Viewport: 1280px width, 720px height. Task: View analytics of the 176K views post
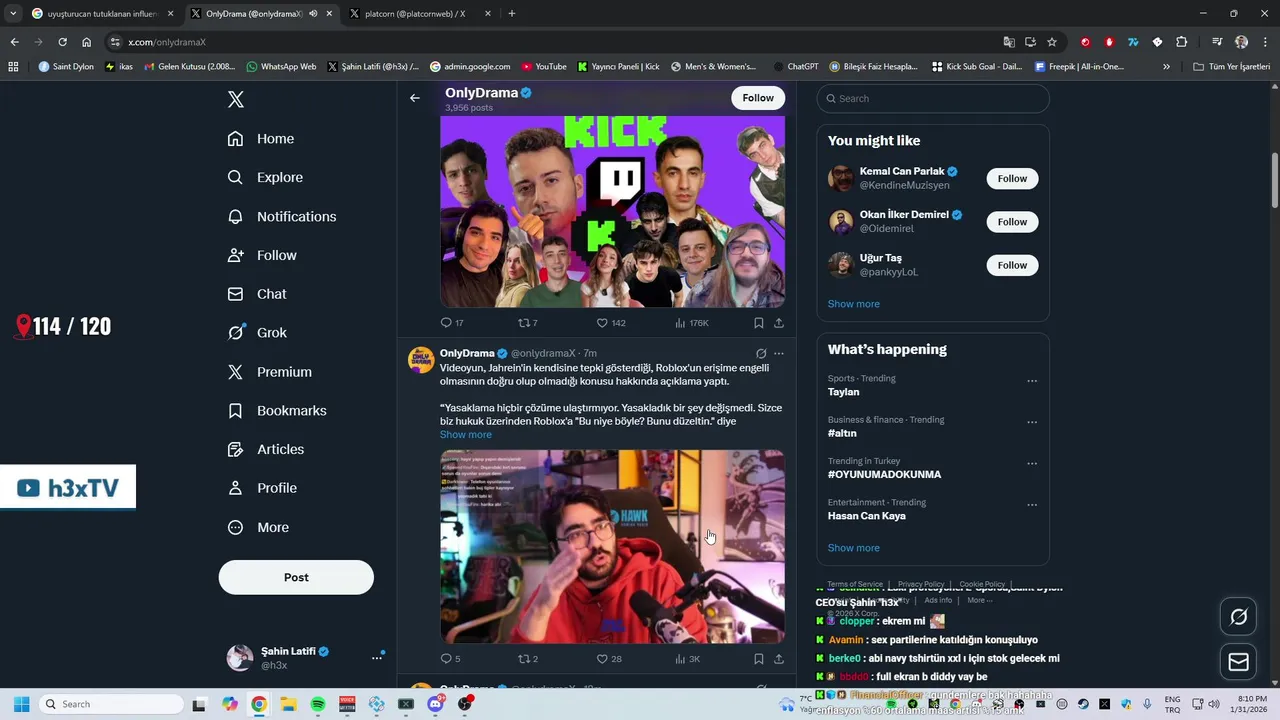pos(692,323)
